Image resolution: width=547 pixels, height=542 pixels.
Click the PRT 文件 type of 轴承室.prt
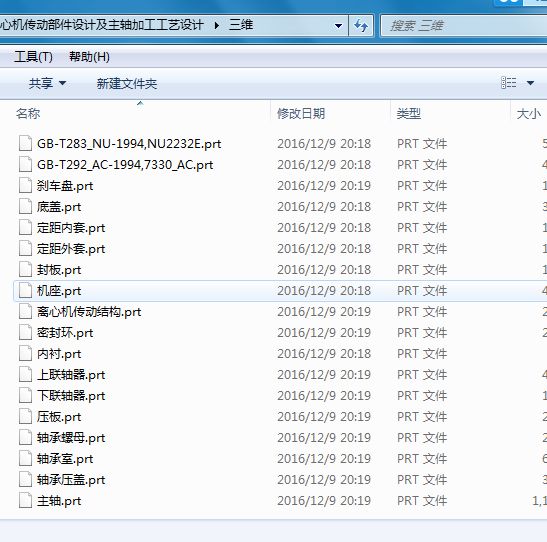(x=422, y=459)
